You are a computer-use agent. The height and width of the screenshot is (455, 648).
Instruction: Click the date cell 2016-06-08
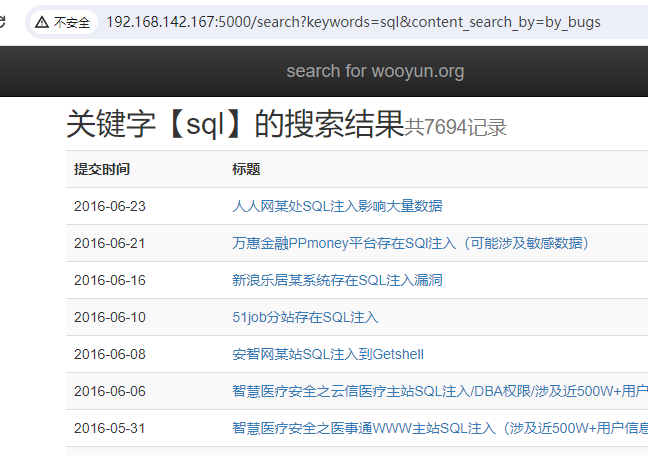110,354
